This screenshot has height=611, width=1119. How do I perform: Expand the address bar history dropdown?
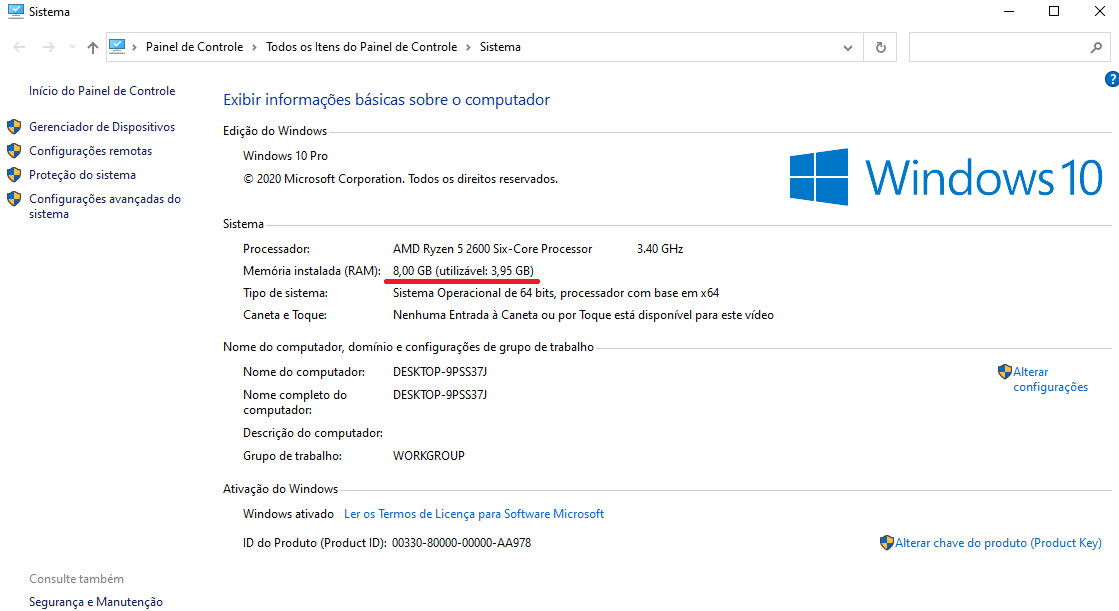coord(848,48)
